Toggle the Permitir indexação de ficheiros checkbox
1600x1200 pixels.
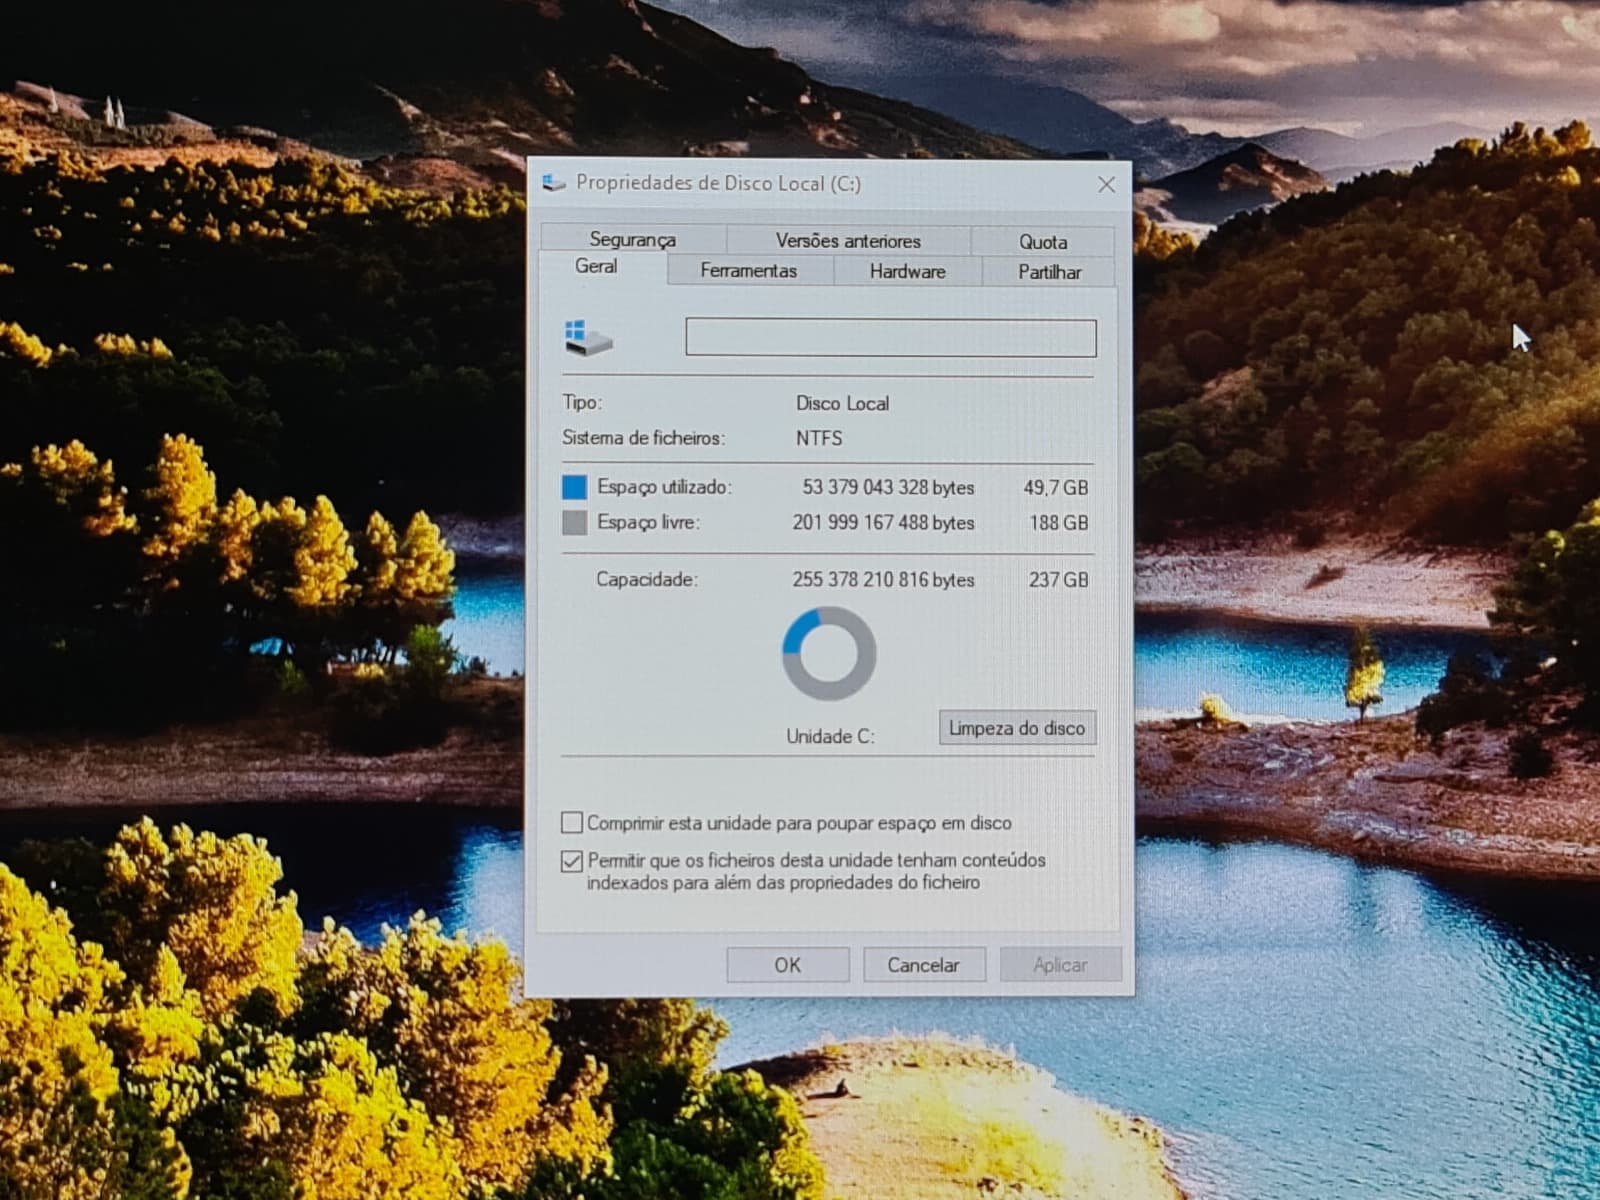572,861
